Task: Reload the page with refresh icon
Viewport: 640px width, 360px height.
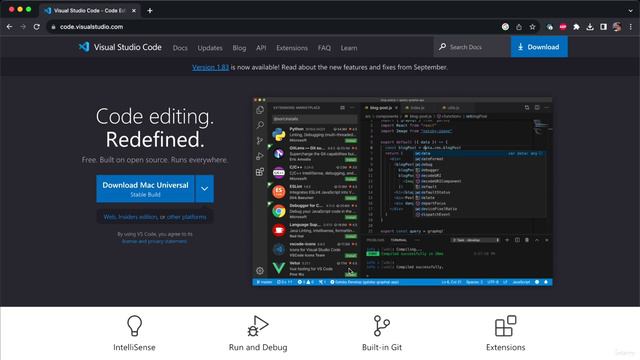Action: (36, 27)
